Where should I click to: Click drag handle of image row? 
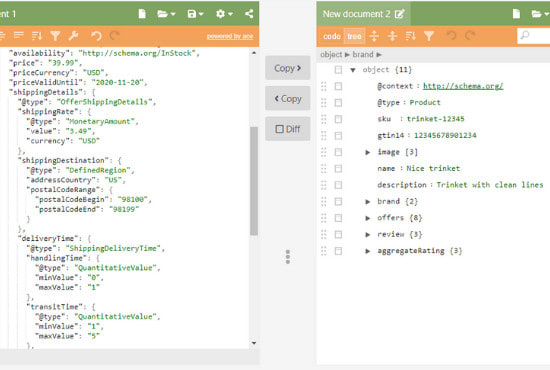point(323,152)
